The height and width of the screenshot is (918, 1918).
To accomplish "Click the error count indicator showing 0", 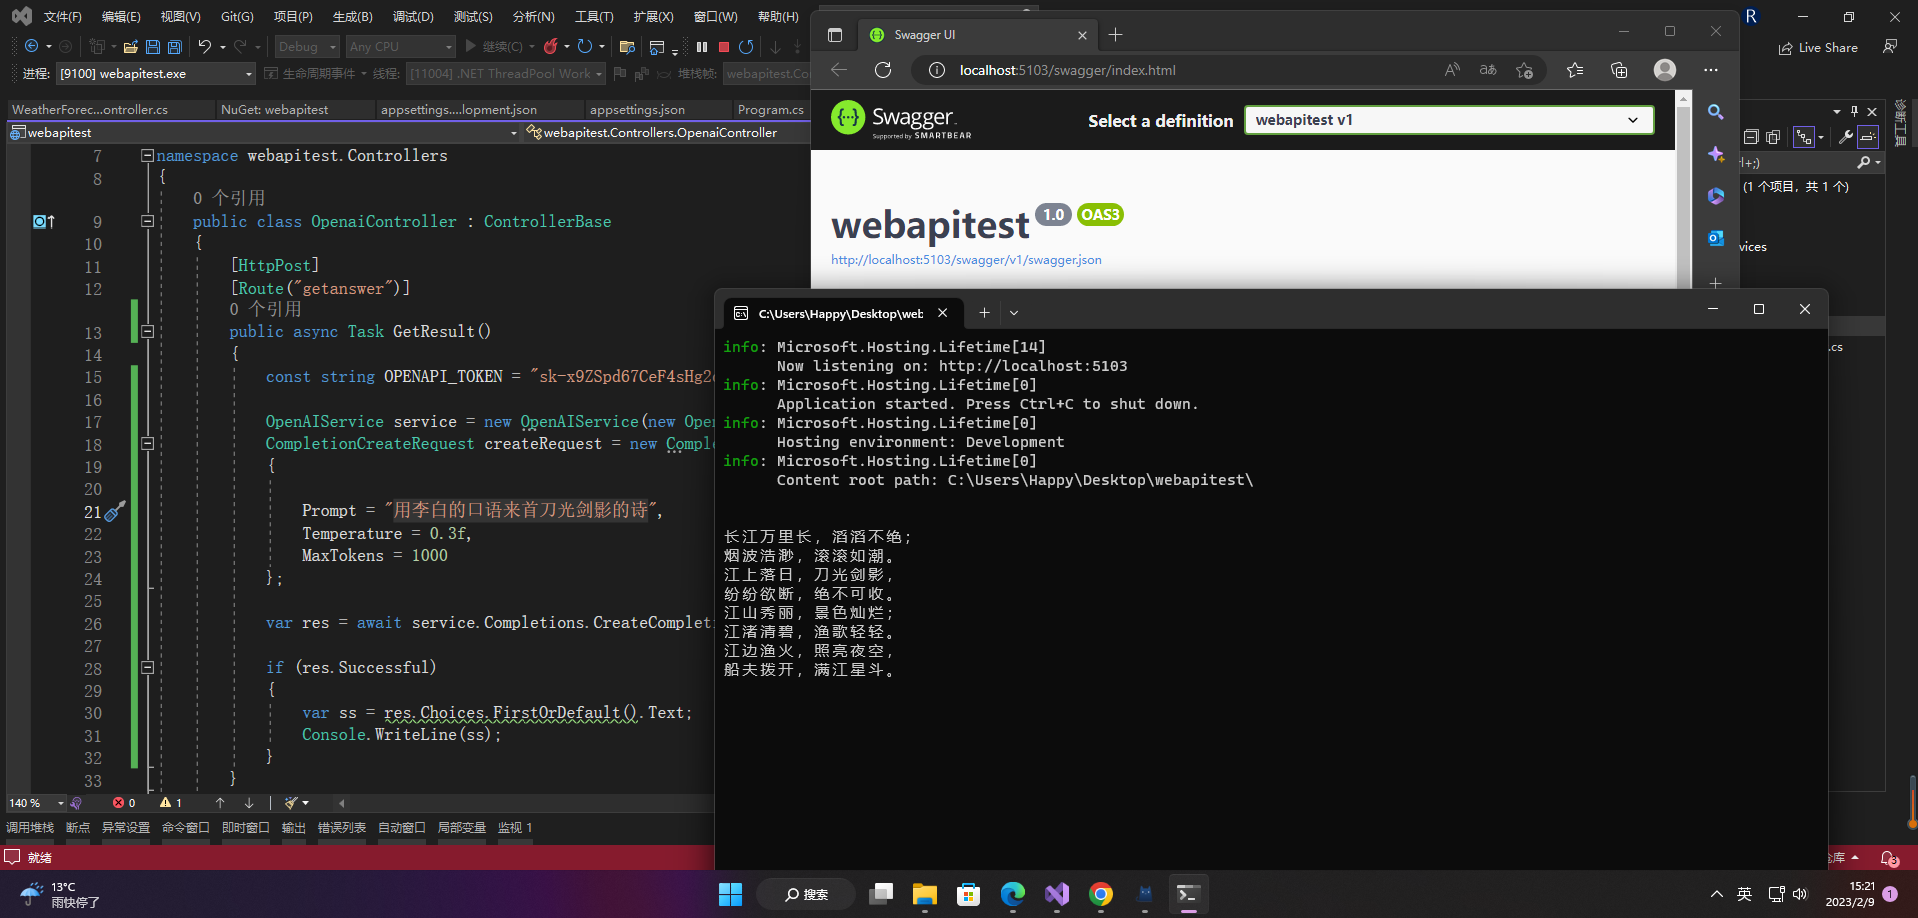I will coord(124,803).
